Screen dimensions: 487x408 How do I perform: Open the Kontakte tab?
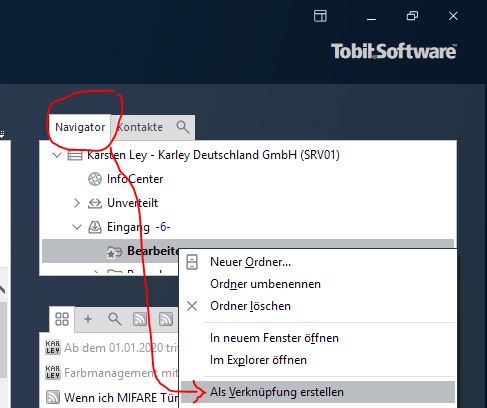coord(140,127)
